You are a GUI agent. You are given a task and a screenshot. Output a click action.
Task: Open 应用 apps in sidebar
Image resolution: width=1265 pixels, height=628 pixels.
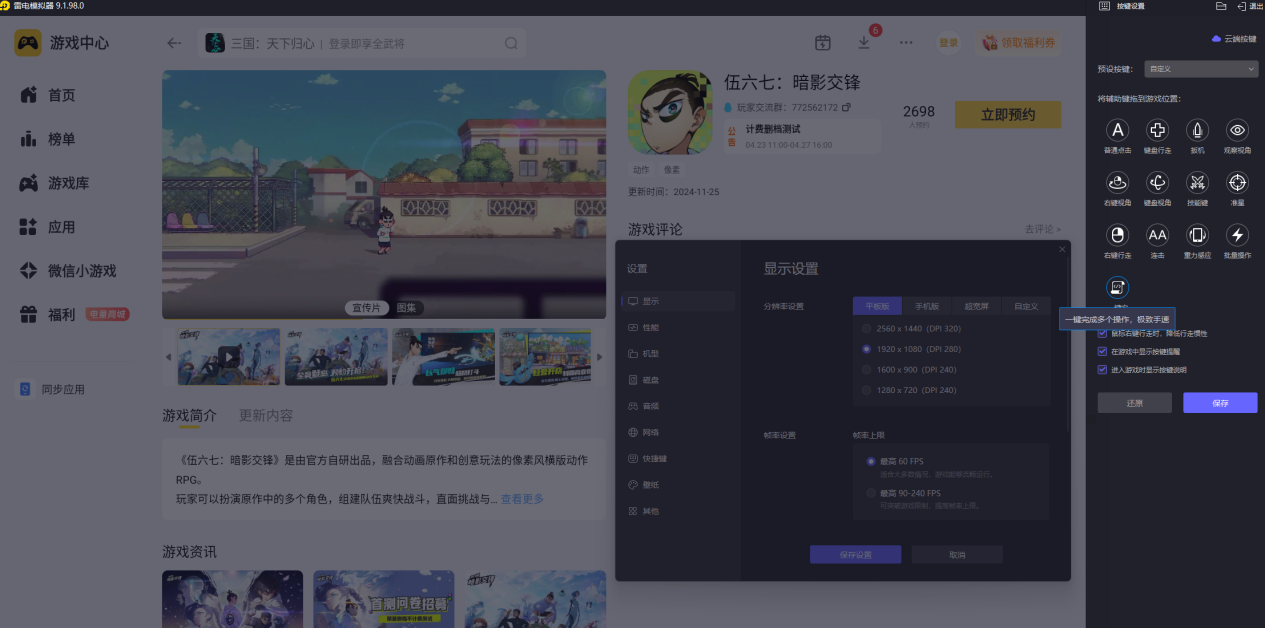[48, 227]
